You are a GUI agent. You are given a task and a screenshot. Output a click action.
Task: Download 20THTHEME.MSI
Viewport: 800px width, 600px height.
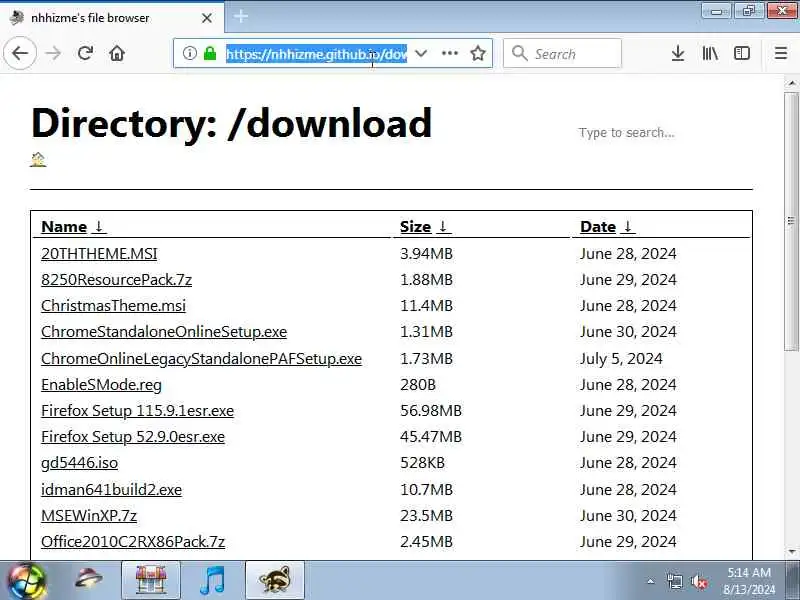point(99,254)
